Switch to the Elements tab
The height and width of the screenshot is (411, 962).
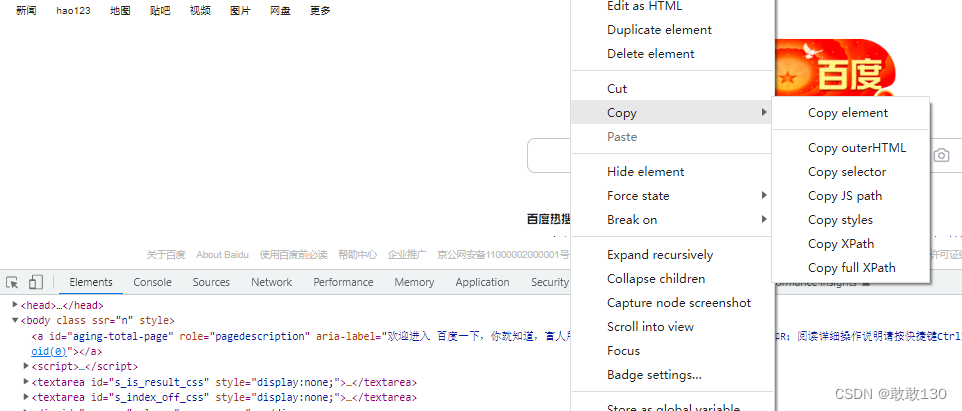click(91, 282)
